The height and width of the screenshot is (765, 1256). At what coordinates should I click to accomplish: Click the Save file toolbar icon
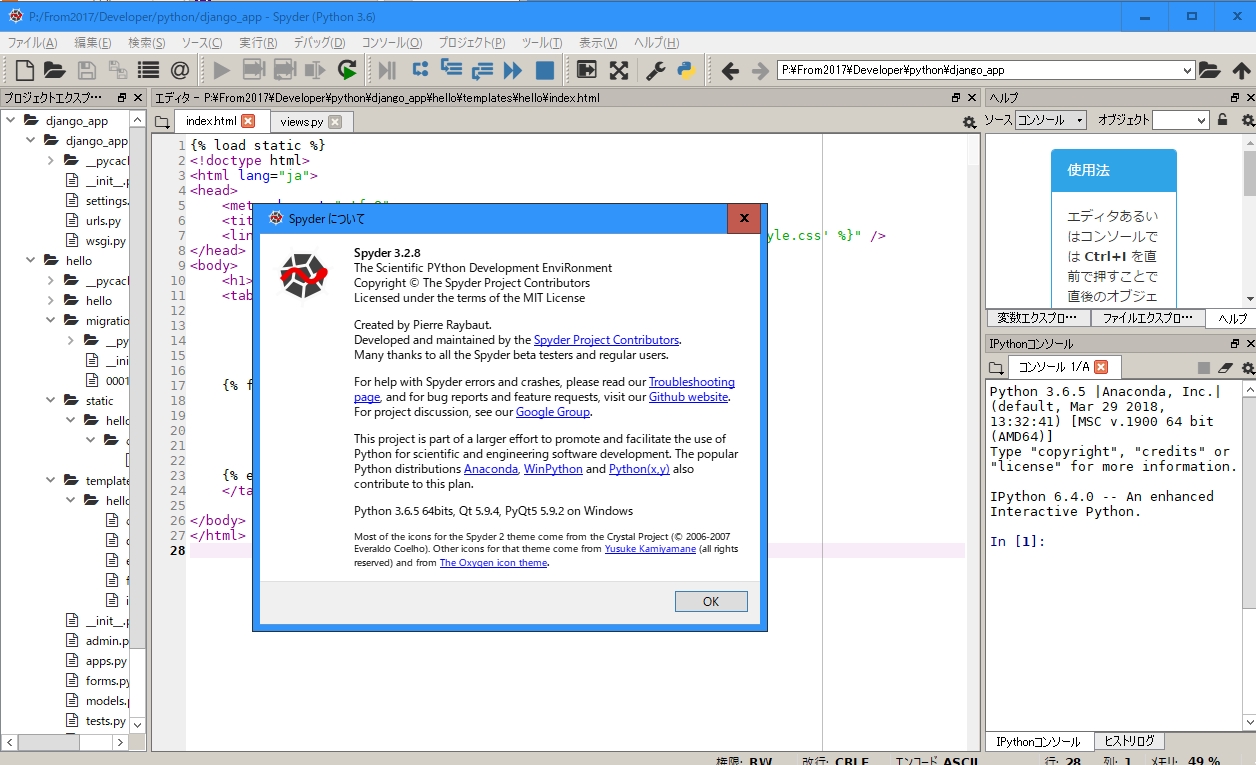[x=87, y=70]
